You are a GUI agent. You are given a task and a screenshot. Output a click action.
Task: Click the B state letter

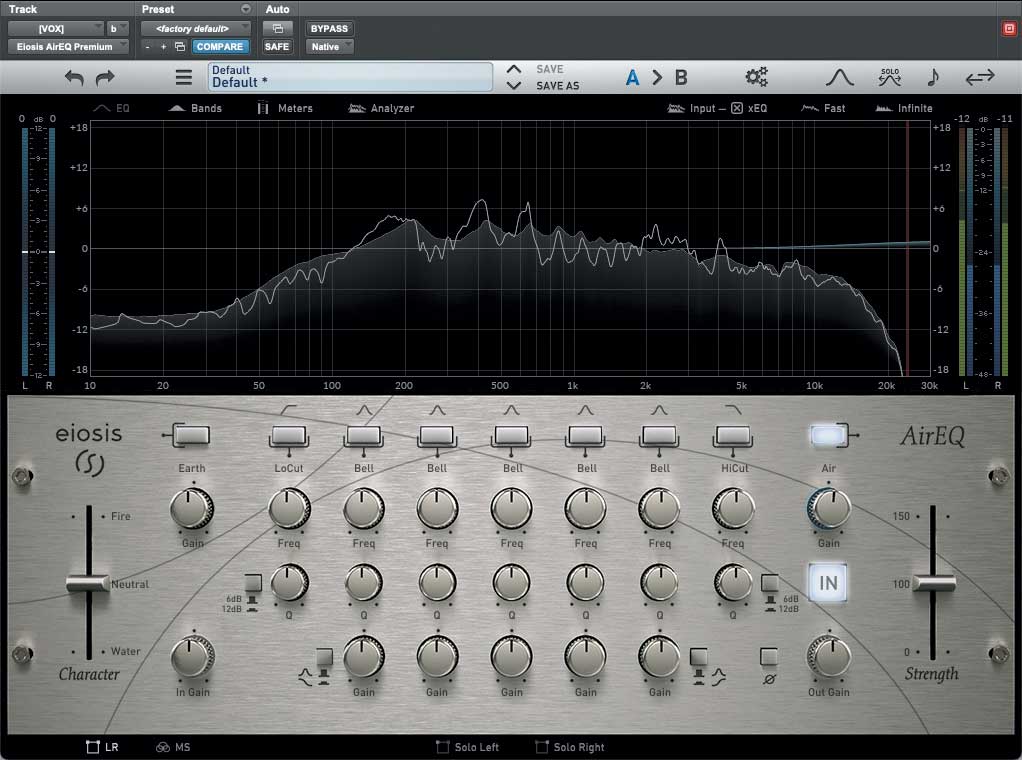coord(681,78)
